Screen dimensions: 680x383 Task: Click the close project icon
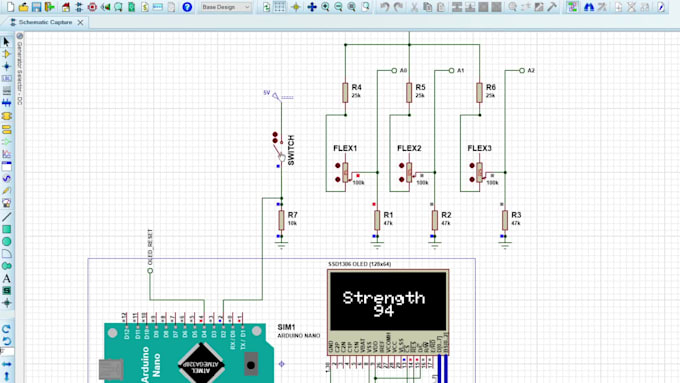(50, 7)
